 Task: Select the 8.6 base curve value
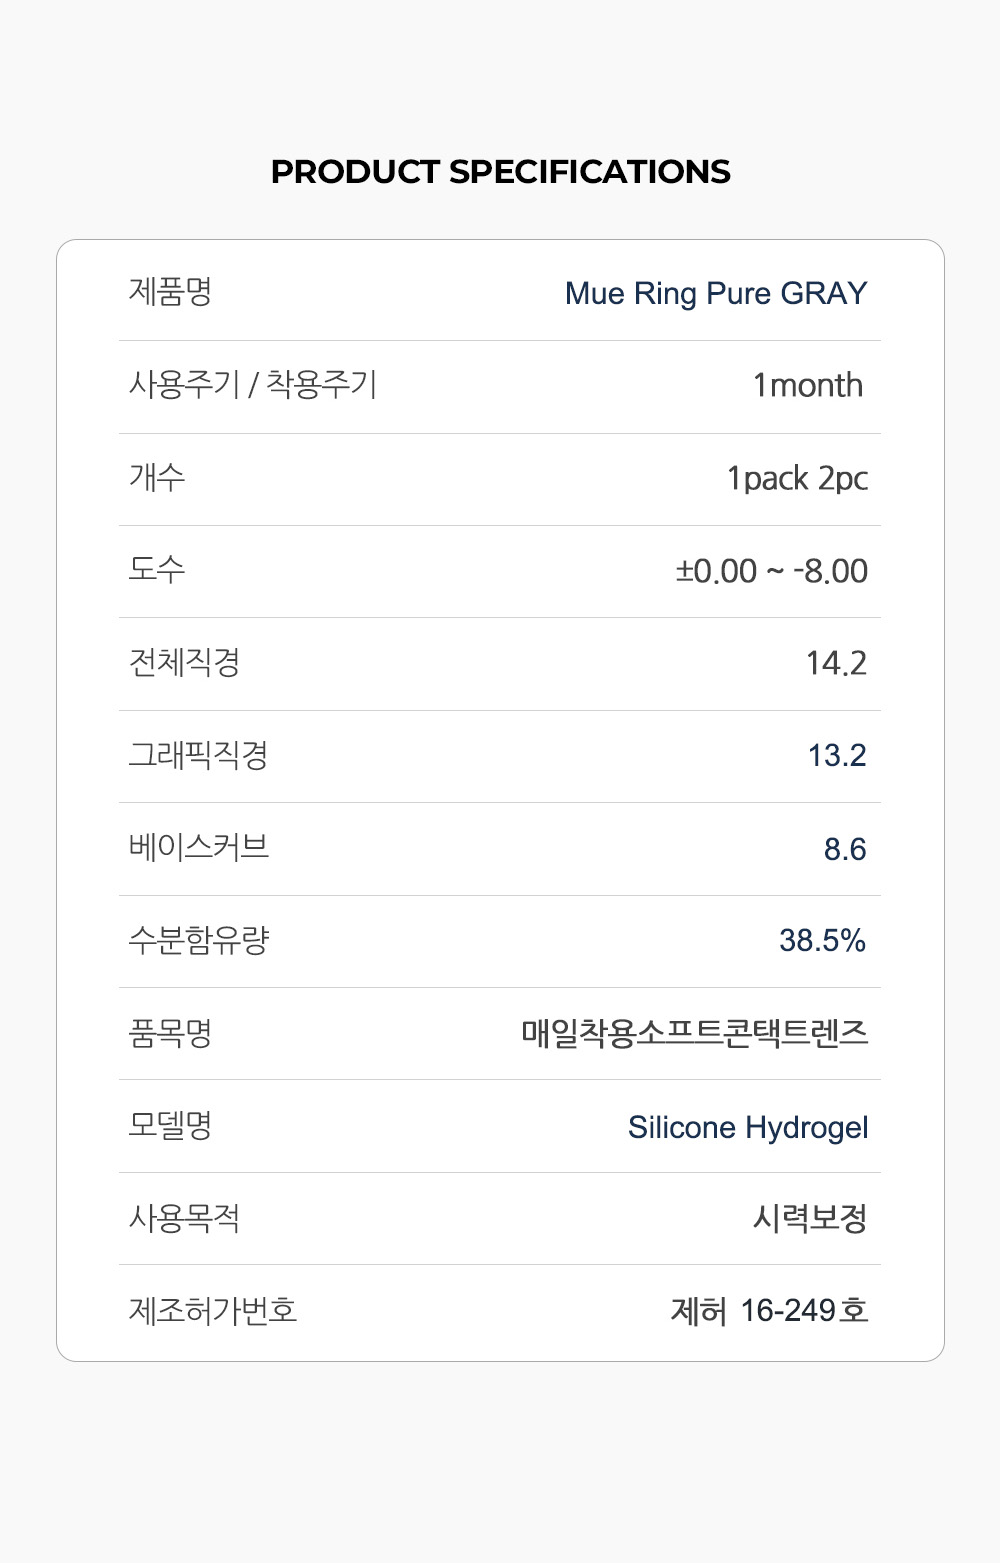[x=845, y=849]
